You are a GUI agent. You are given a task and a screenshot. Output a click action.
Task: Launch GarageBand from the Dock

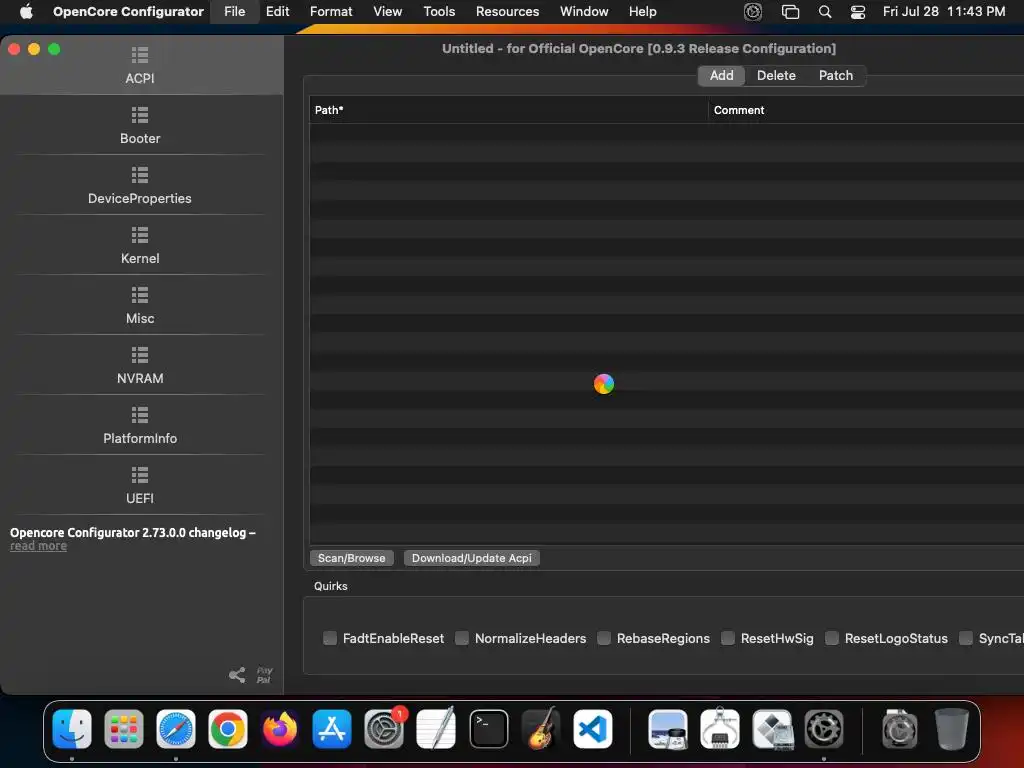click(x=541, y=729)
